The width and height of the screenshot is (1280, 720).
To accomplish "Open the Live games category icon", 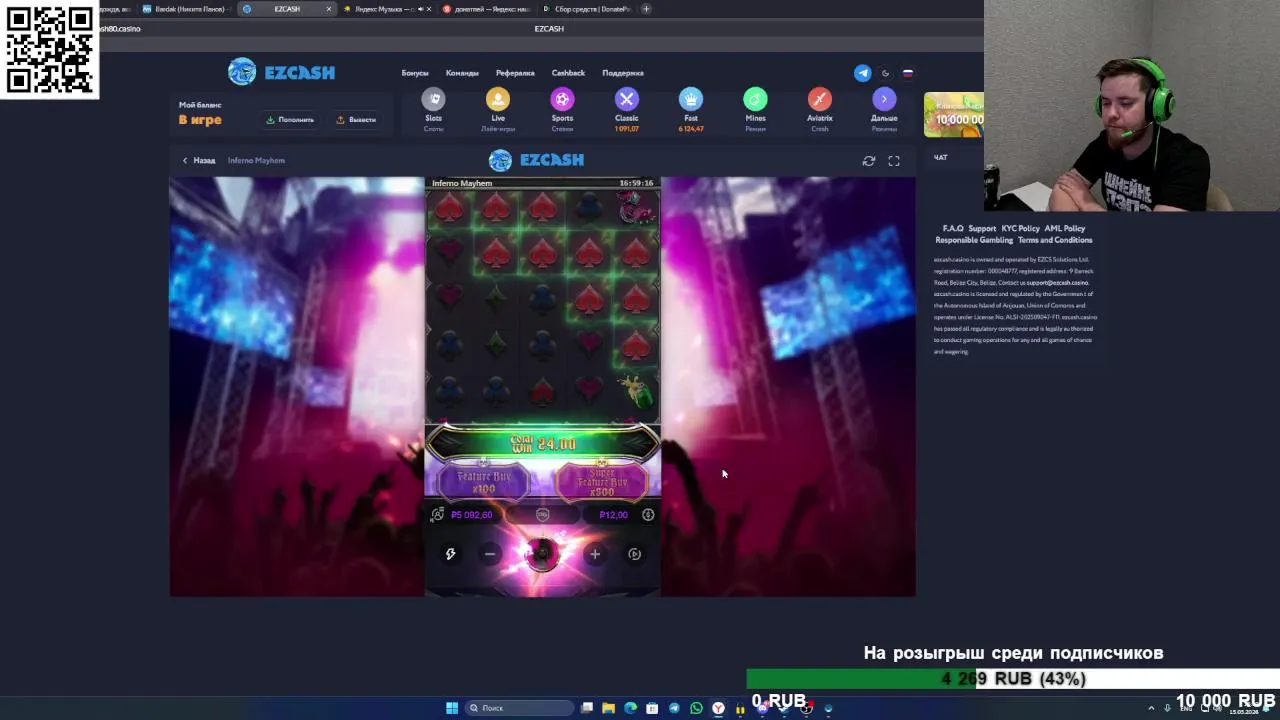I will [498, 99].
